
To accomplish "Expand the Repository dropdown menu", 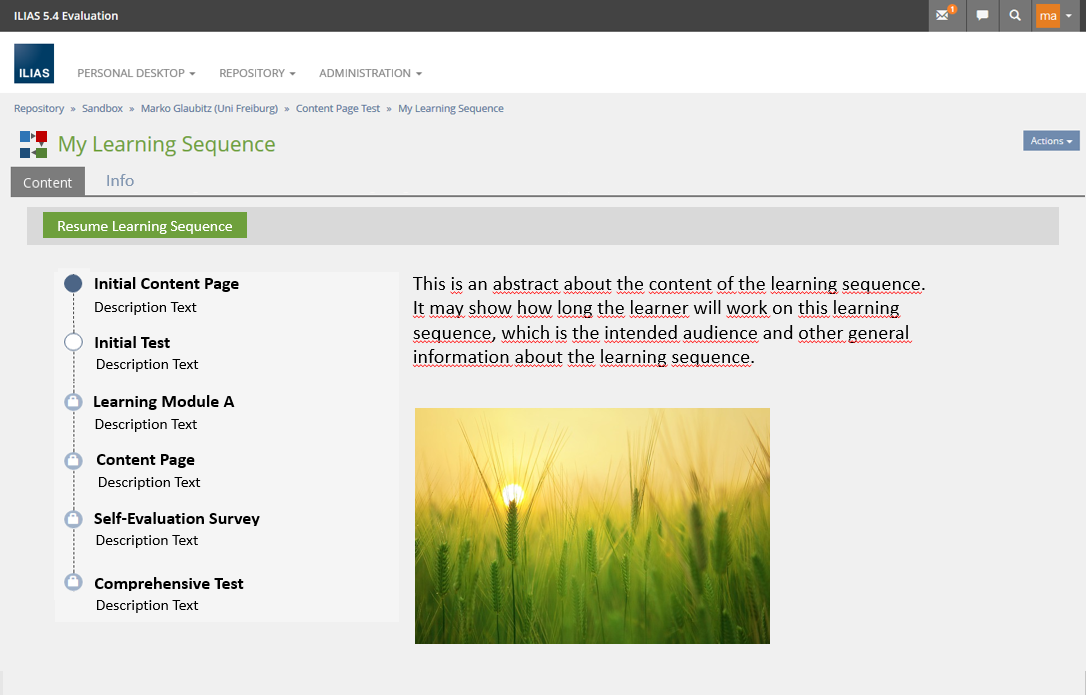I will click(x=257, y=73).
